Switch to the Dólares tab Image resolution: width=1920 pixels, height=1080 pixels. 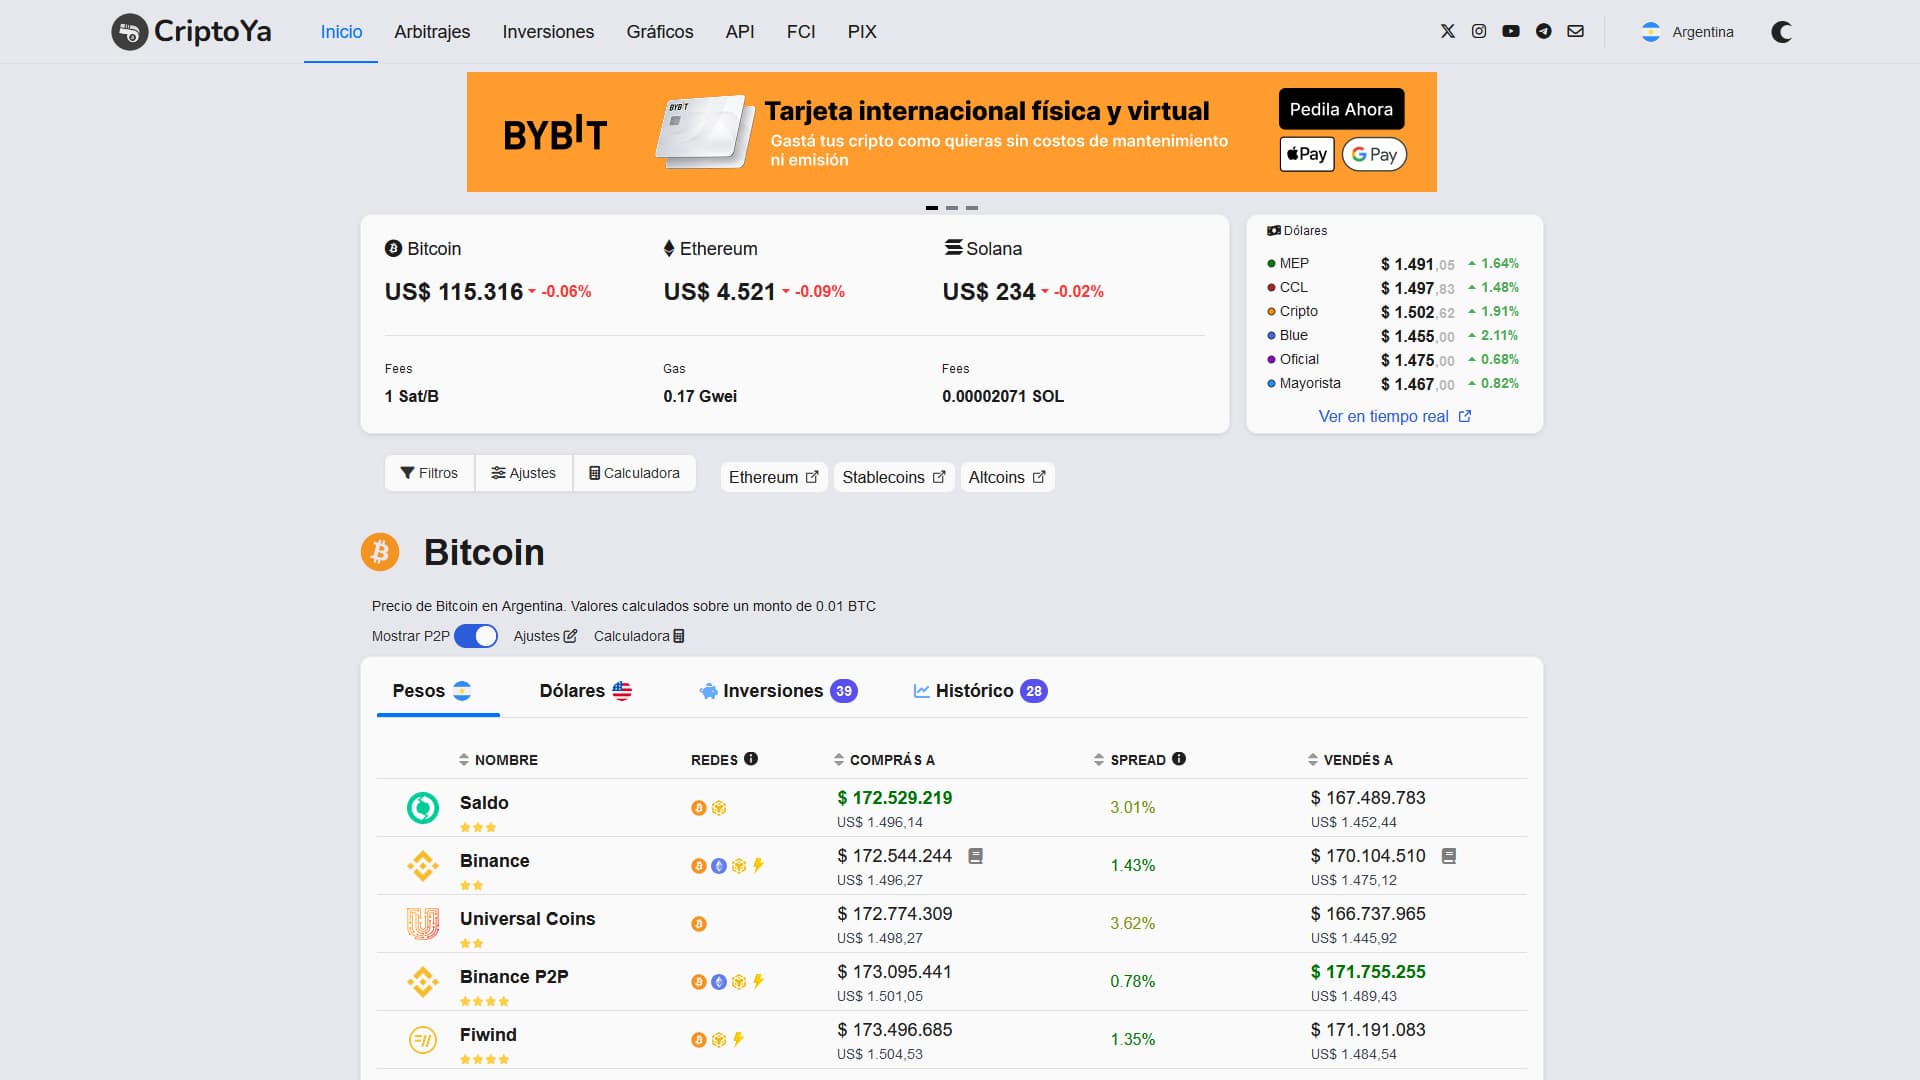[x=585, y=690]
